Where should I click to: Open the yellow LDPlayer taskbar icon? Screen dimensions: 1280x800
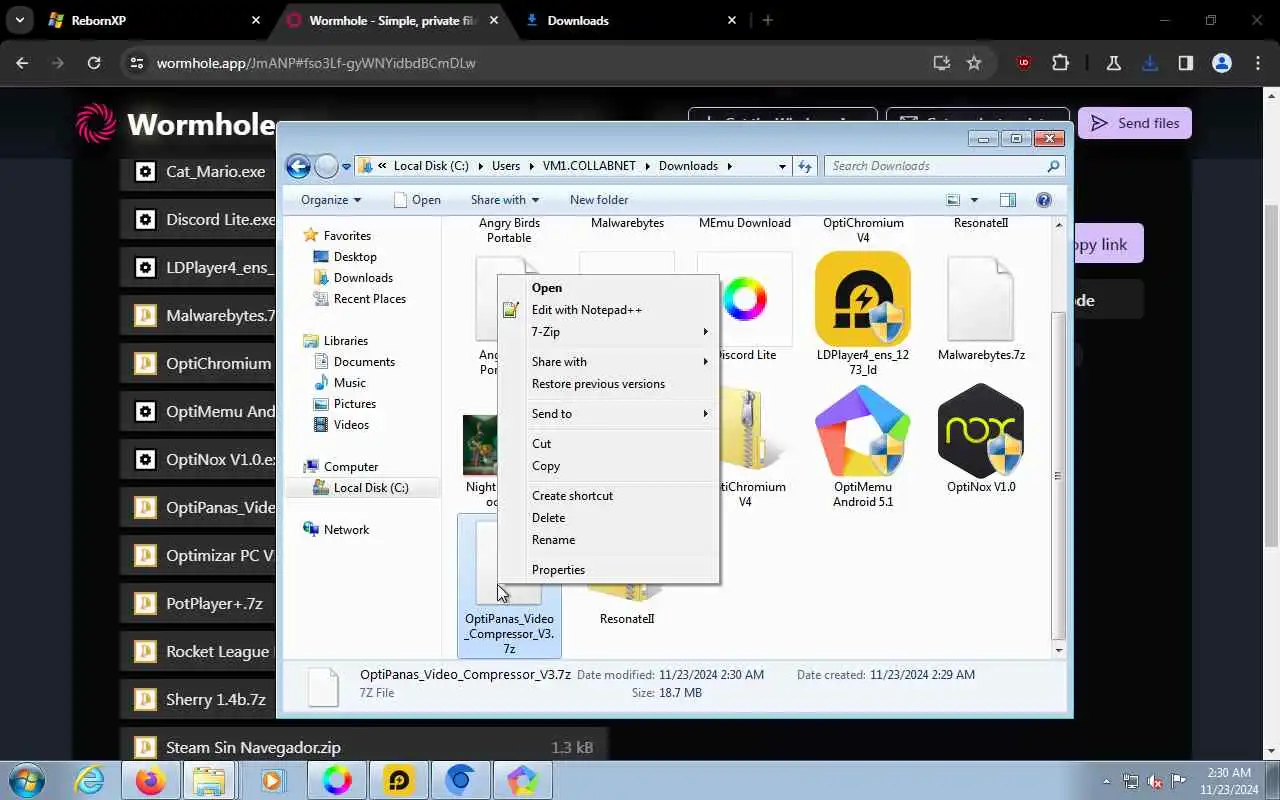tap(399, 780)
